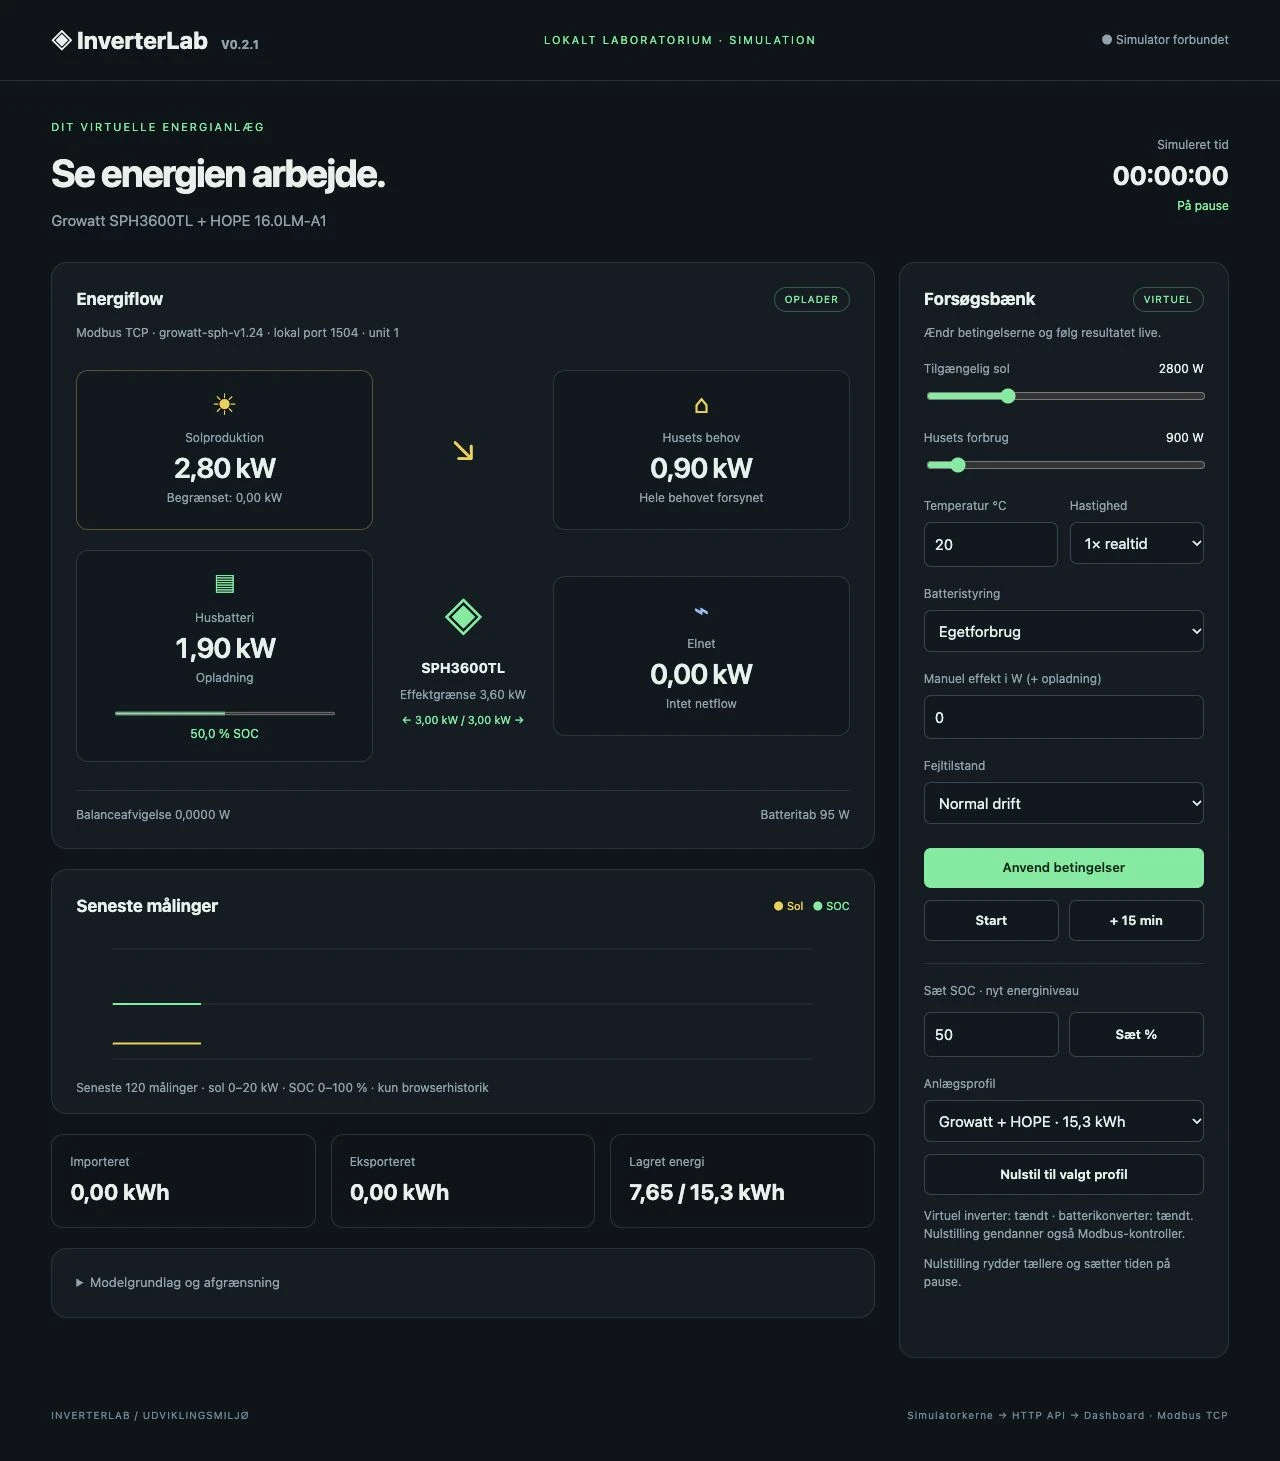Open the Hastighed 1× realtid dropdown
Image resolution: width=1280 pixels, height=1461 pixels.
1136,543
